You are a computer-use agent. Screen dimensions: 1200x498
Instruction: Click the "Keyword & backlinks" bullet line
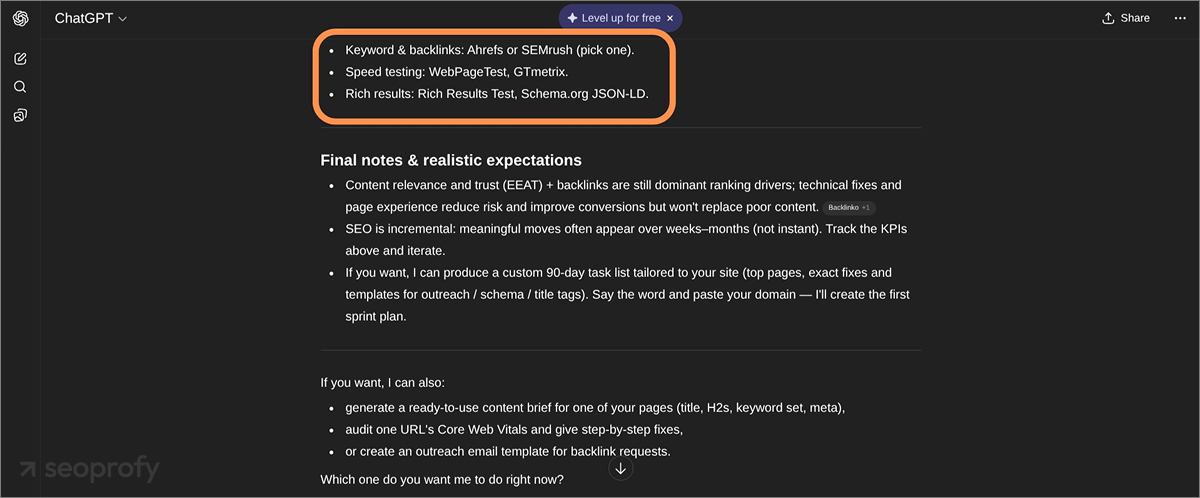tap(489, 49)
